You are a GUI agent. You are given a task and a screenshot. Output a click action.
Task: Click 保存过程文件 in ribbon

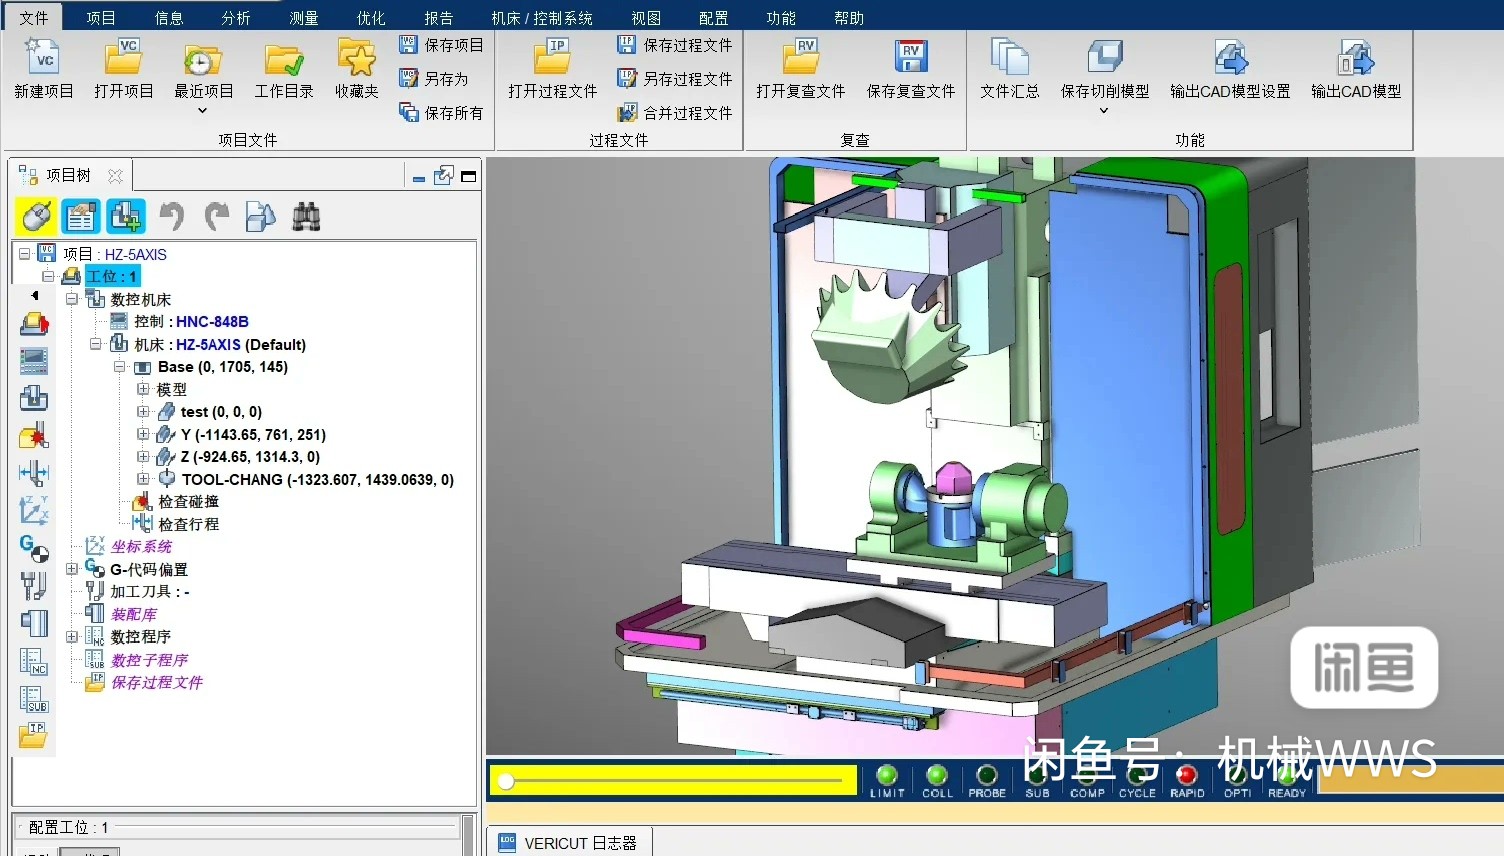pos(675,45)
